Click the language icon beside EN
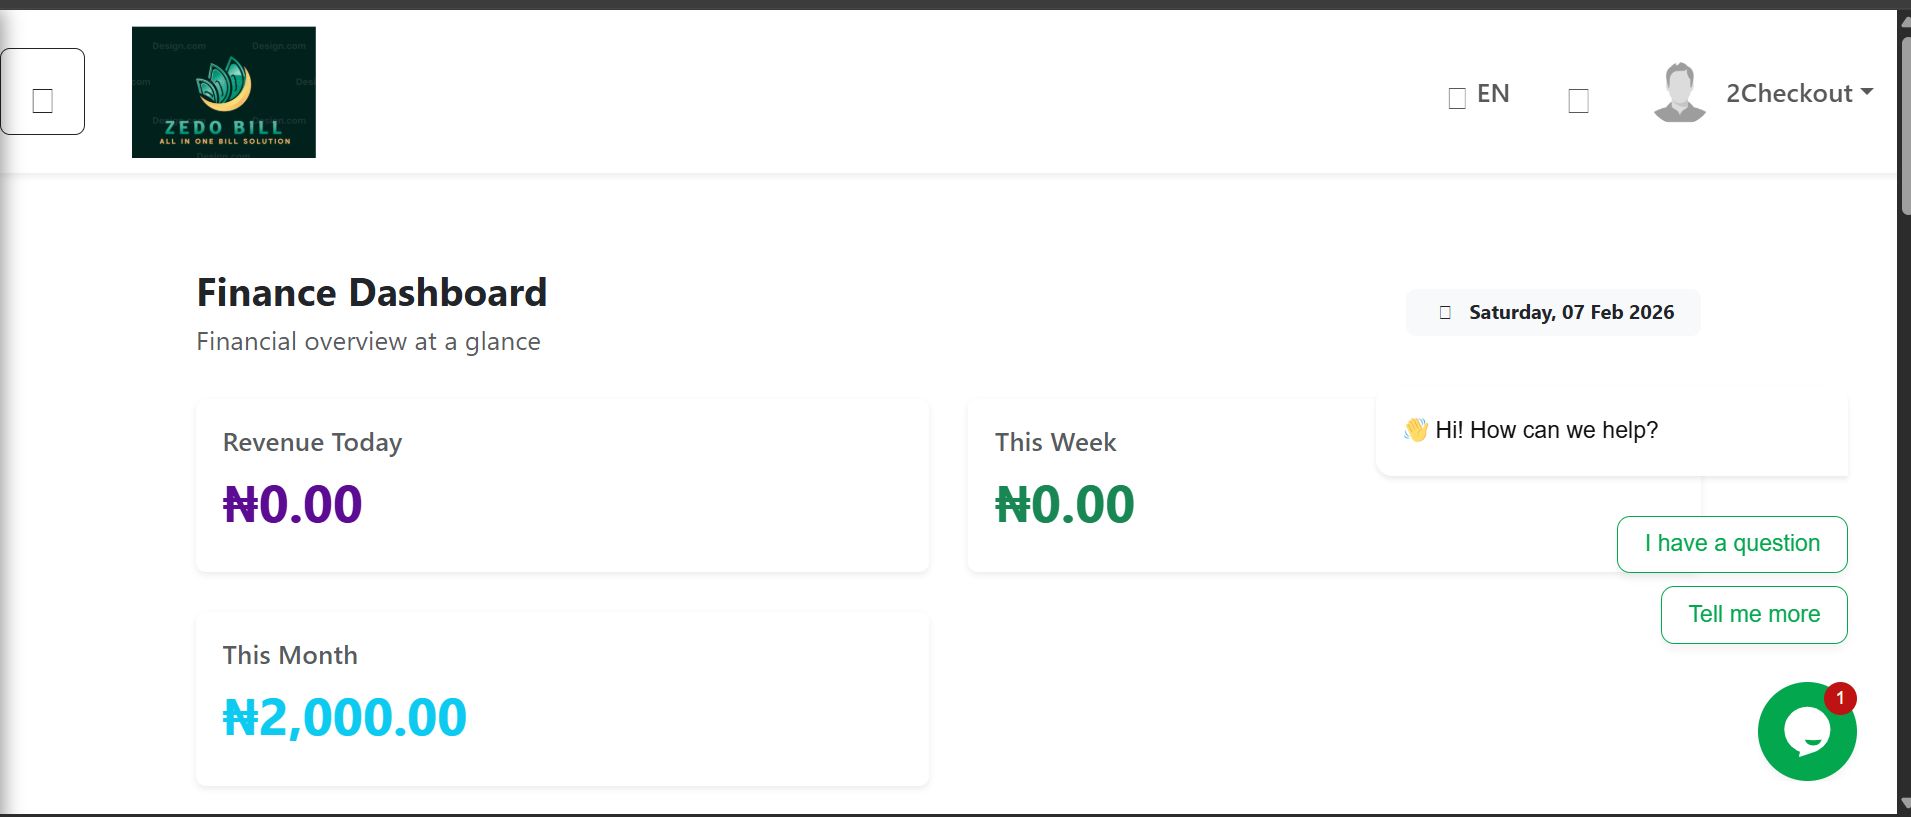Image resolution: width=1911 pixels, height=817 pixels. tap(1457, 97)
